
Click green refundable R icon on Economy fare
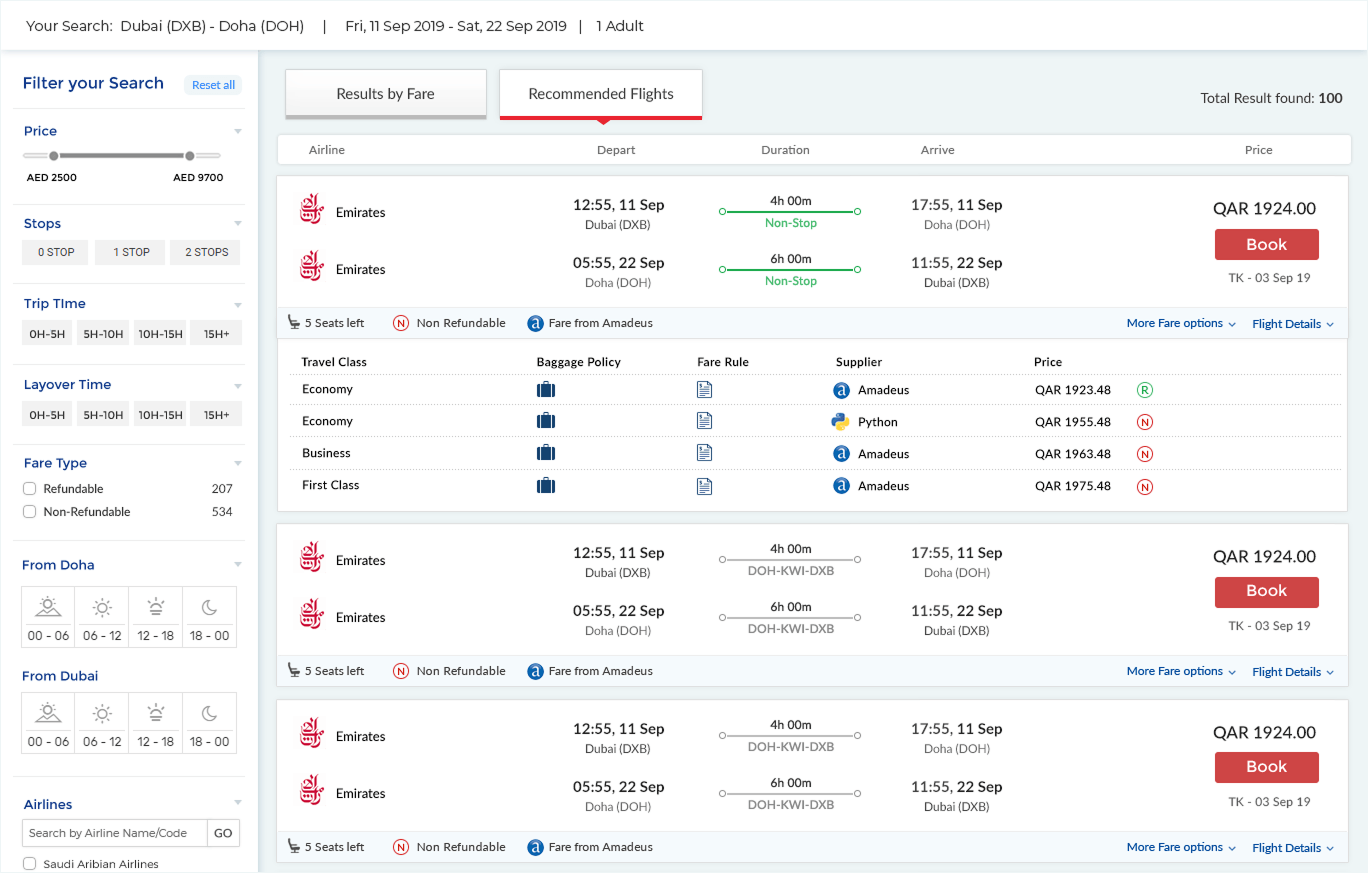click(x=1145, y=390)
